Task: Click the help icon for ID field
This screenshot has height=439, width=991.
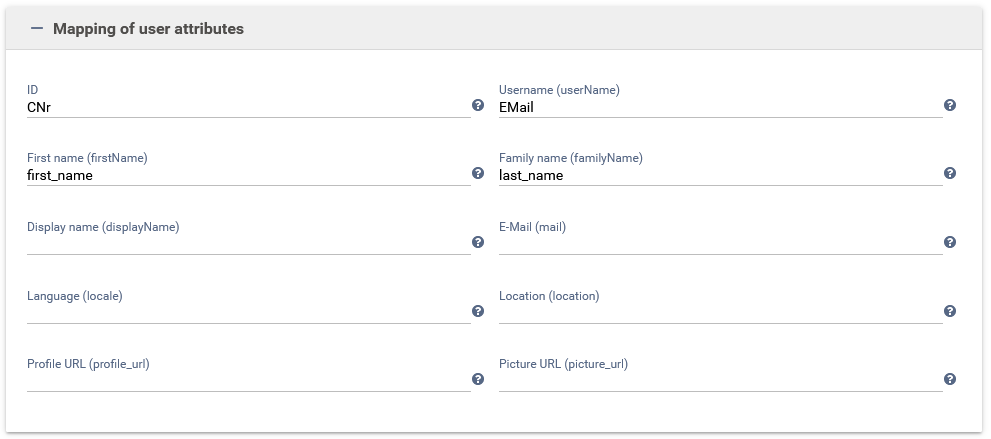Action: point(478,105)
